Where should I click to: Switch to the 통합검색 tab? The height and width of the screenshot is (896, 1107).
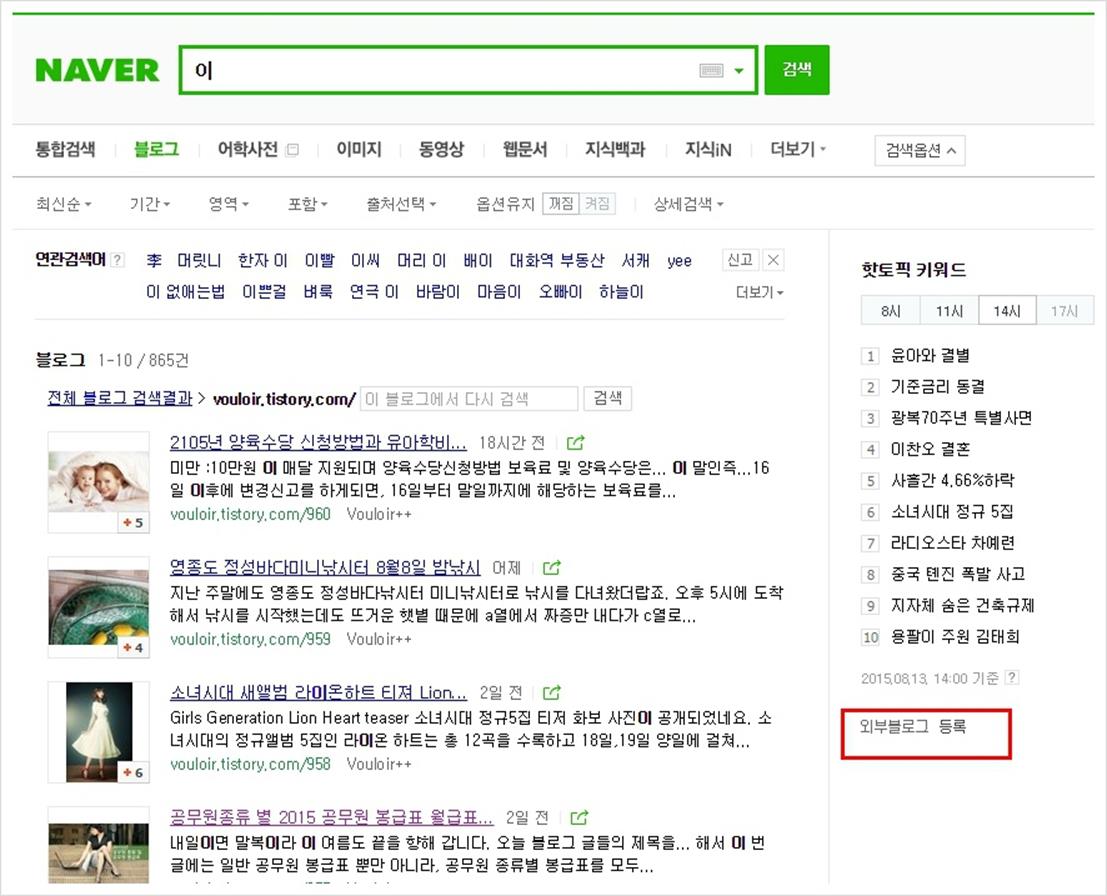65,149
